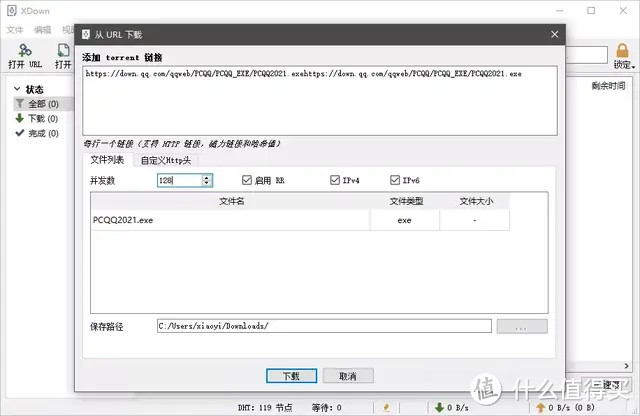Select the 下载 (0) status item
Viewport: 640px width, 416px height.
(x=38, y=119)
